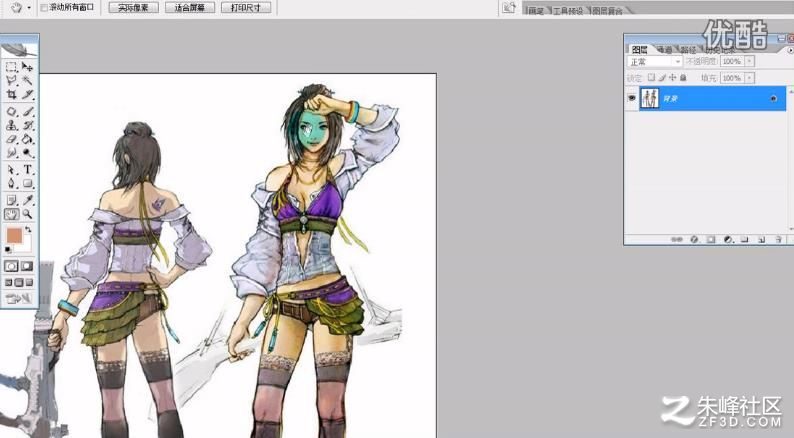The image size is (794, 438).
Task: Select the Polygonal Lasso tool
Action: (x=11, y=81)
